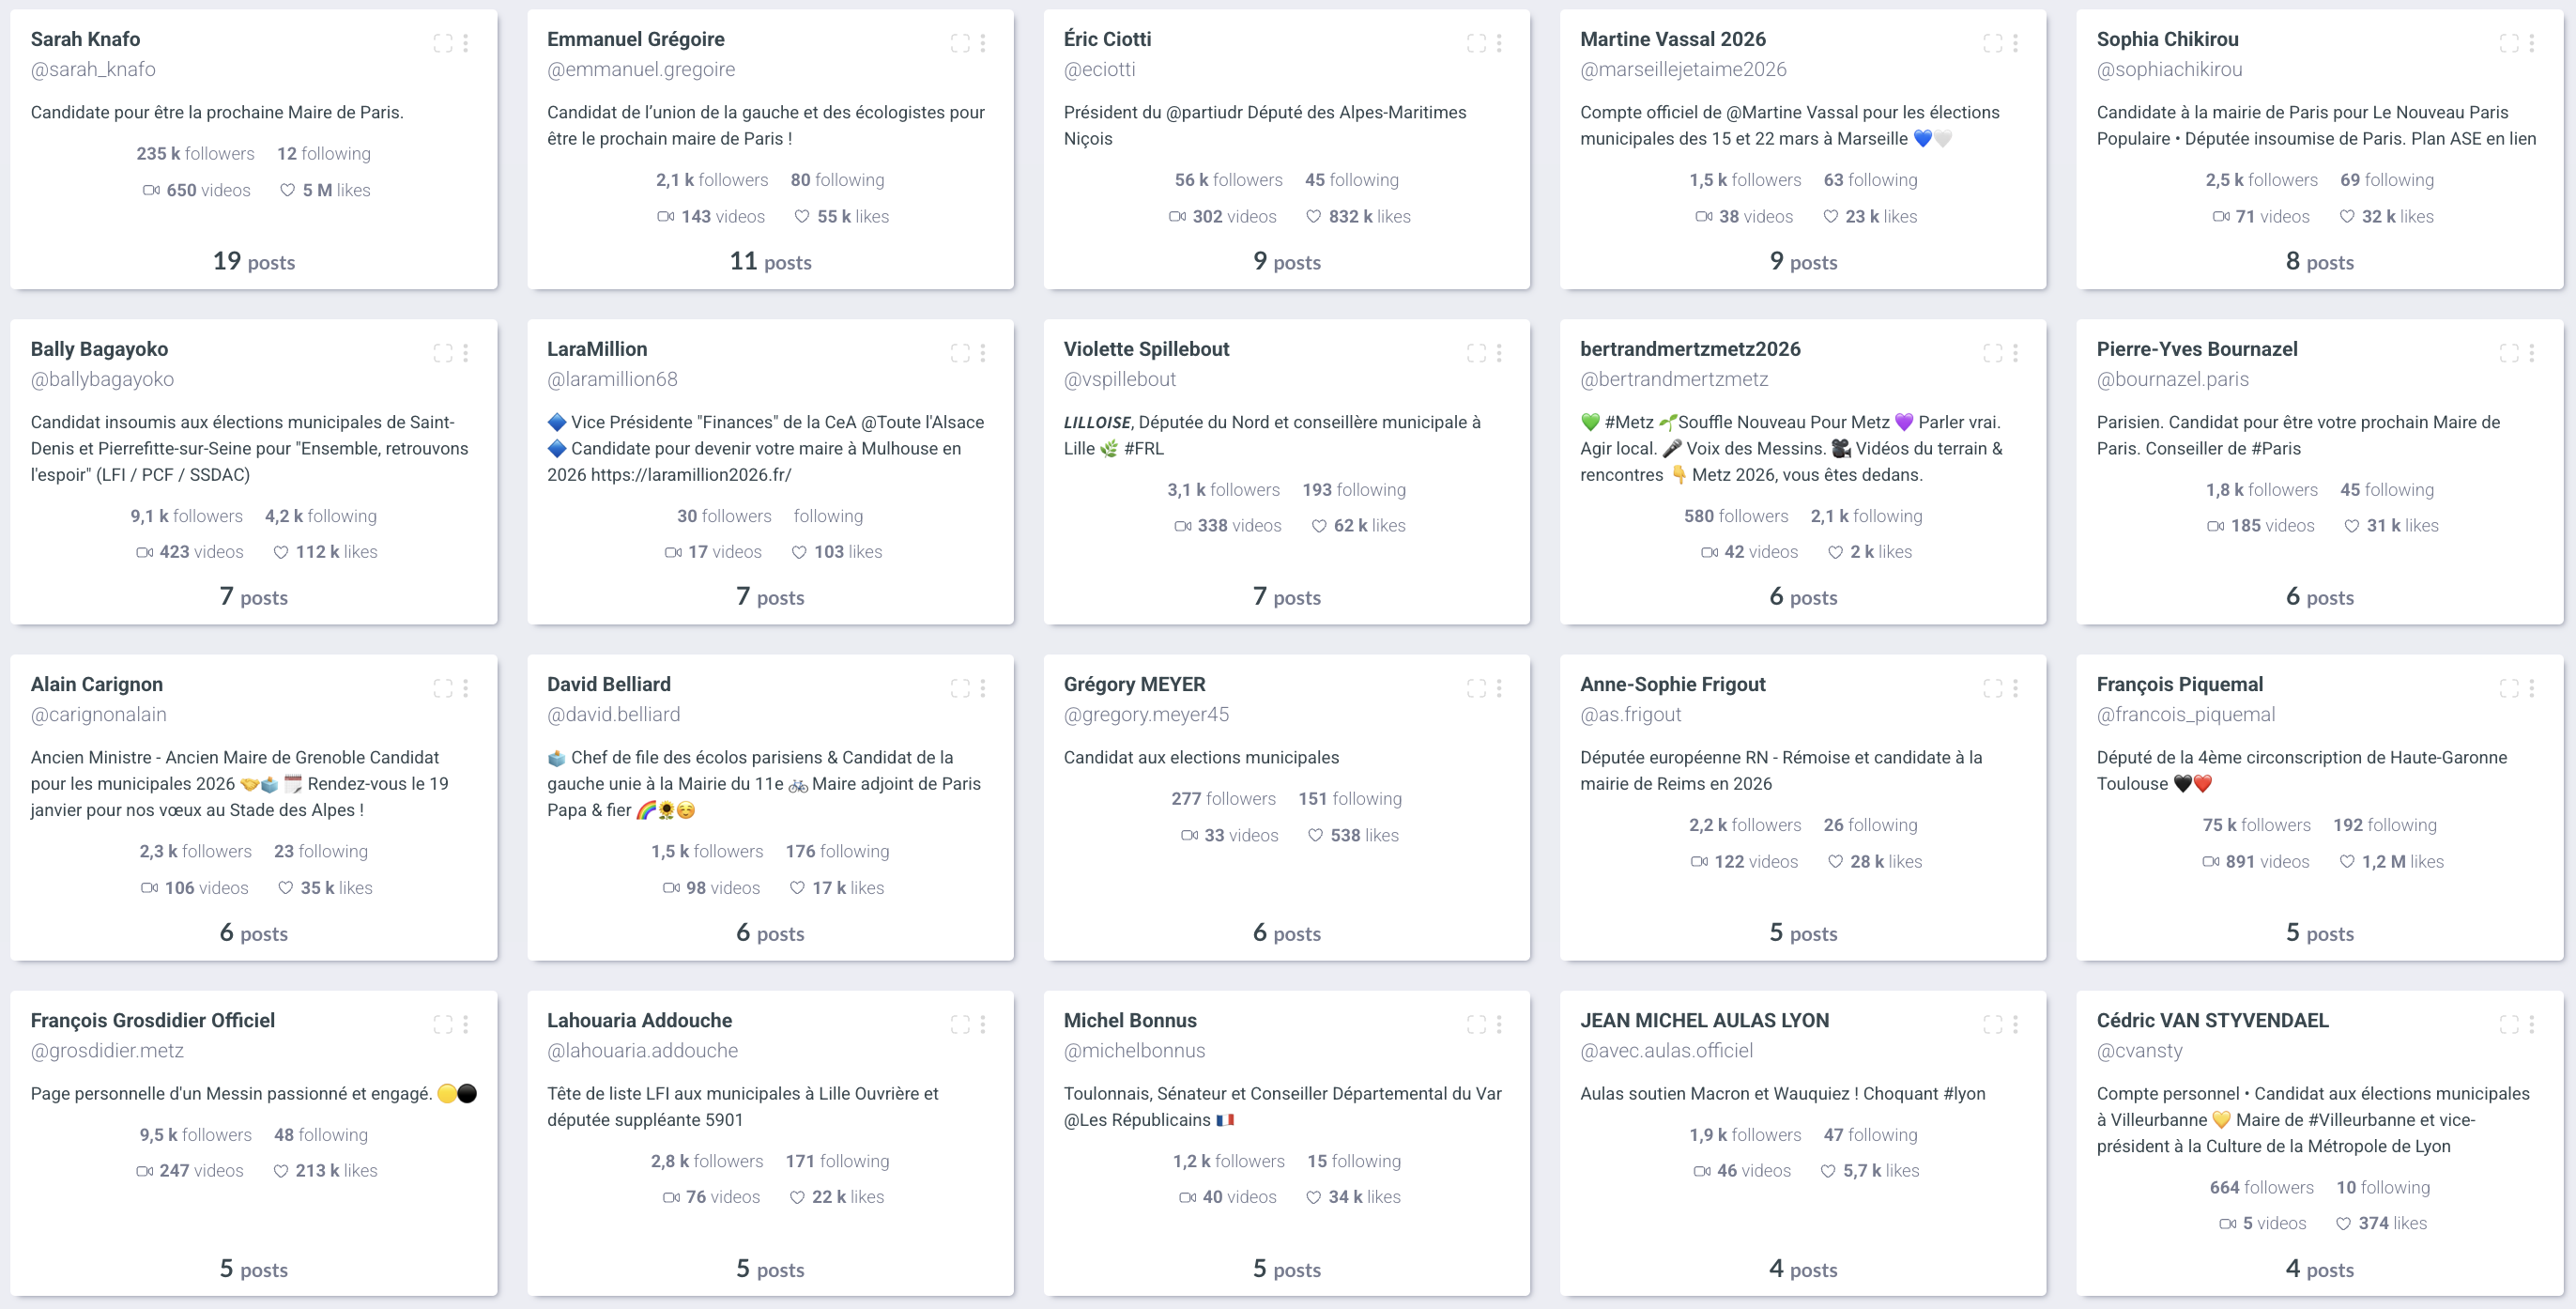Click the Martine Vassal 2026 profile name
Screen dimensions: 2576x1309
(x=1672, y=39)
